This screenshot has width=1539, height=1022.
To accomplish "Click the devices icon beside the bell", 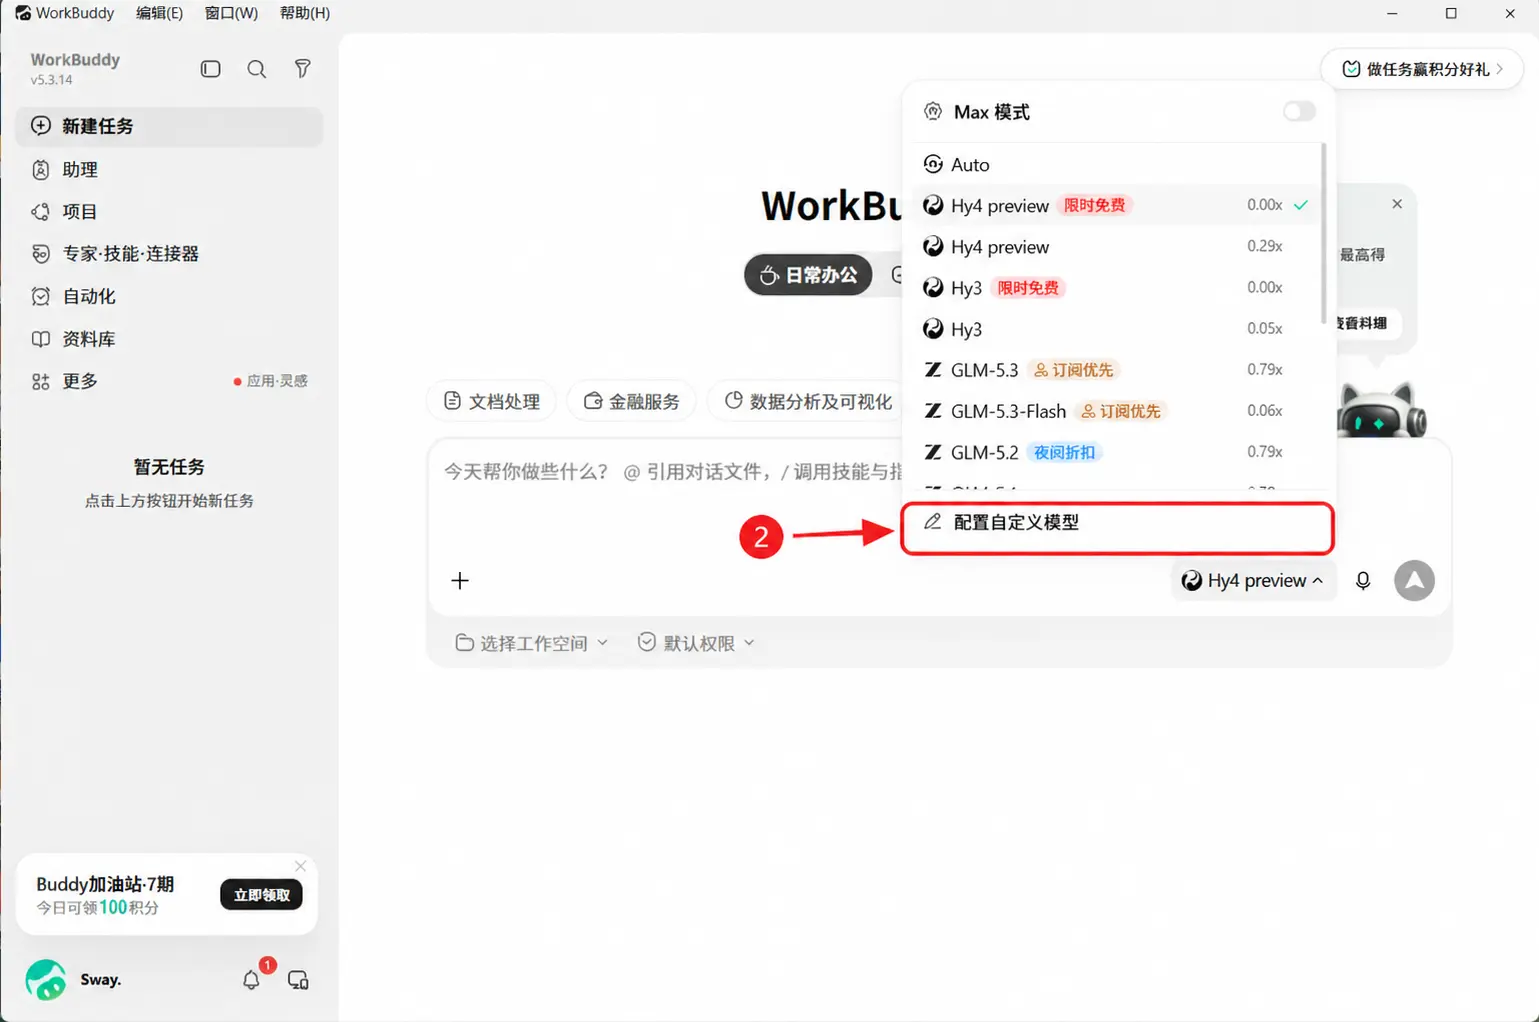I will pyautogui.click(x=298, y=980).
